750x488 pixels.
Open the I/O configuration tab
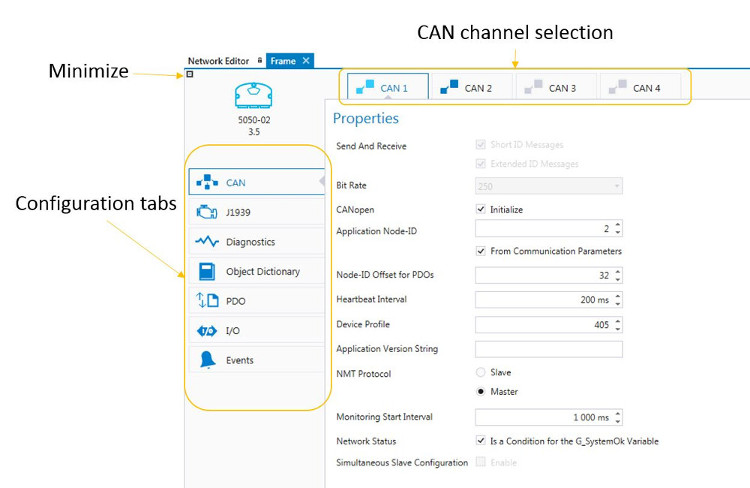pyautogui.click(x=256, y=331)
